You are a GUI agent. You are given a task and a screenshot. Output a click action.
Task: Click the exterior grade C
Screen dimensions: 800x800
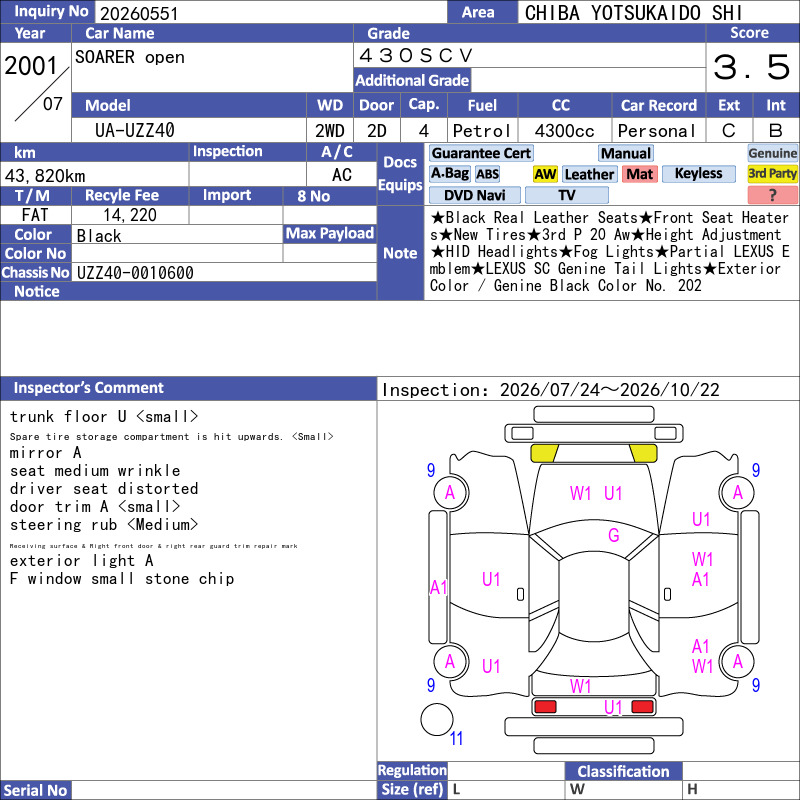pyautogui.click(x=729, y=131)
